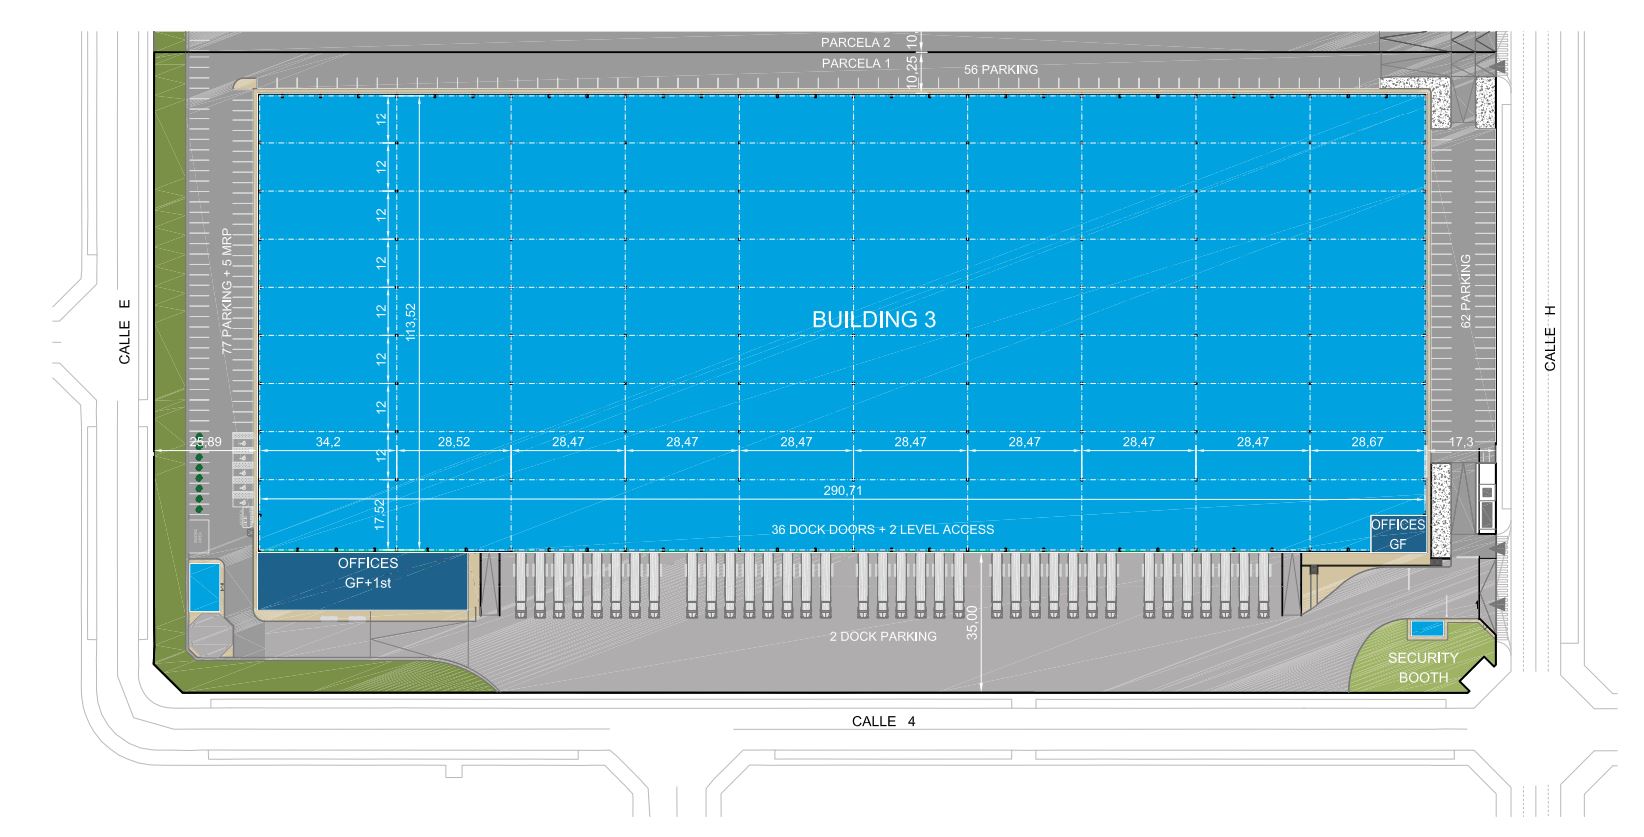
Task: Click the OFFICES GF block
Action: pos(1397,534)
